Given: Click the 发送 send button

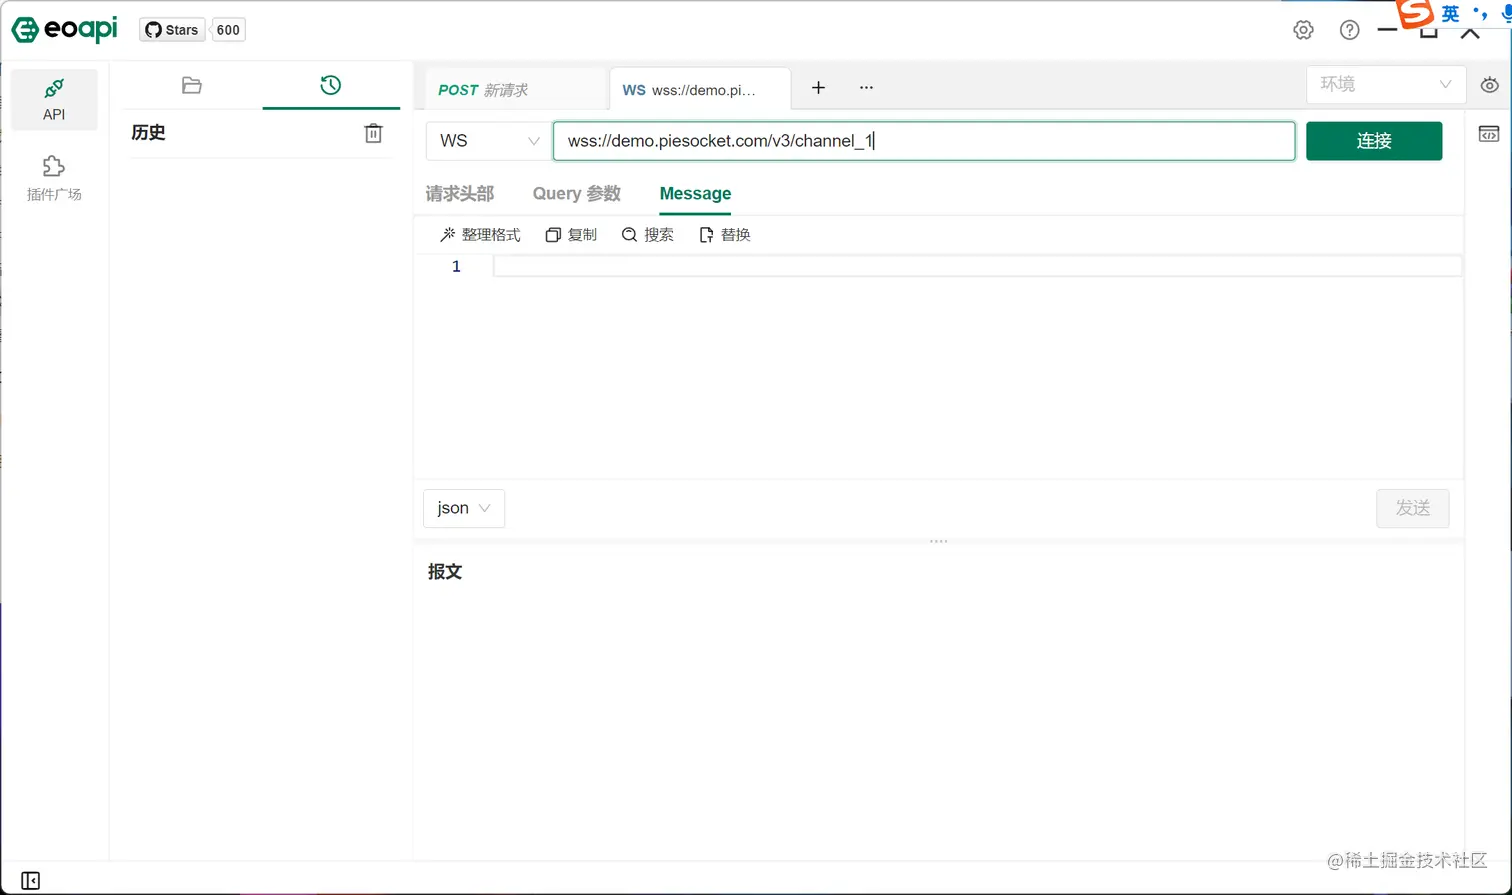Looking at the screenshot, I should (x=1413, y=508).
